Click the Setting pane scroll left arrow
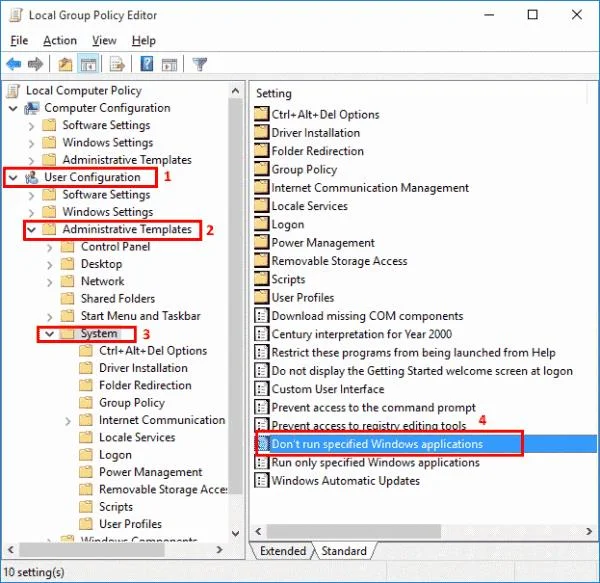This screenshot has width=600, height=583. click(258, 531)
